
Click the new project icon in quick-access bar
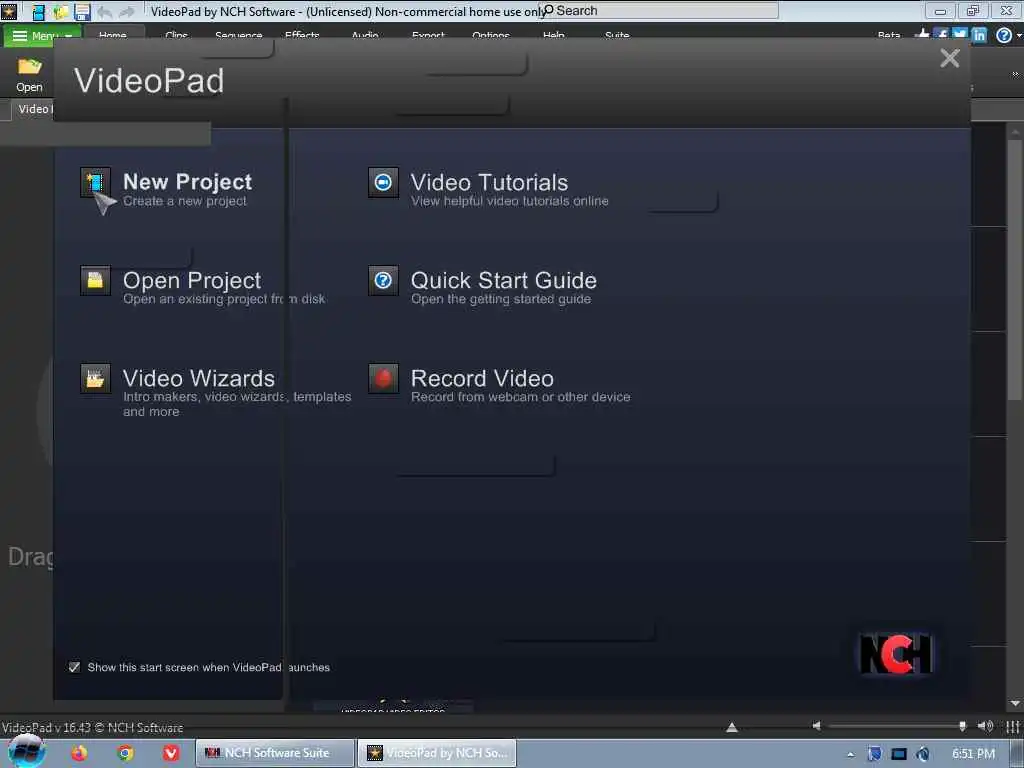pyautogui.click(x=39, y=12)
